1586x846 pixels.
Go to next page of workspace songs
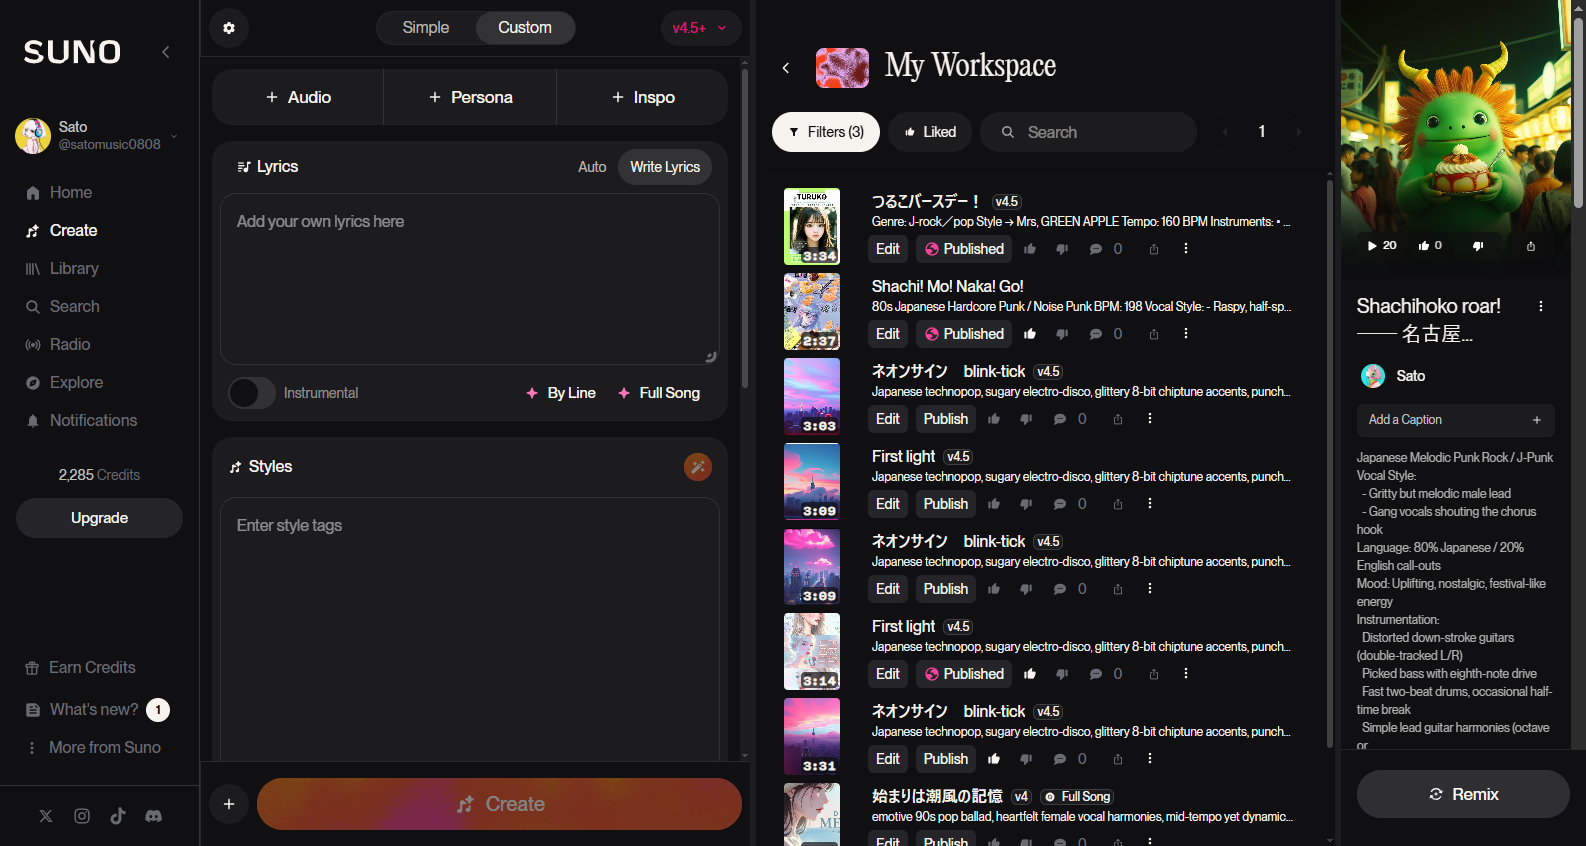tap(1299, 132)
